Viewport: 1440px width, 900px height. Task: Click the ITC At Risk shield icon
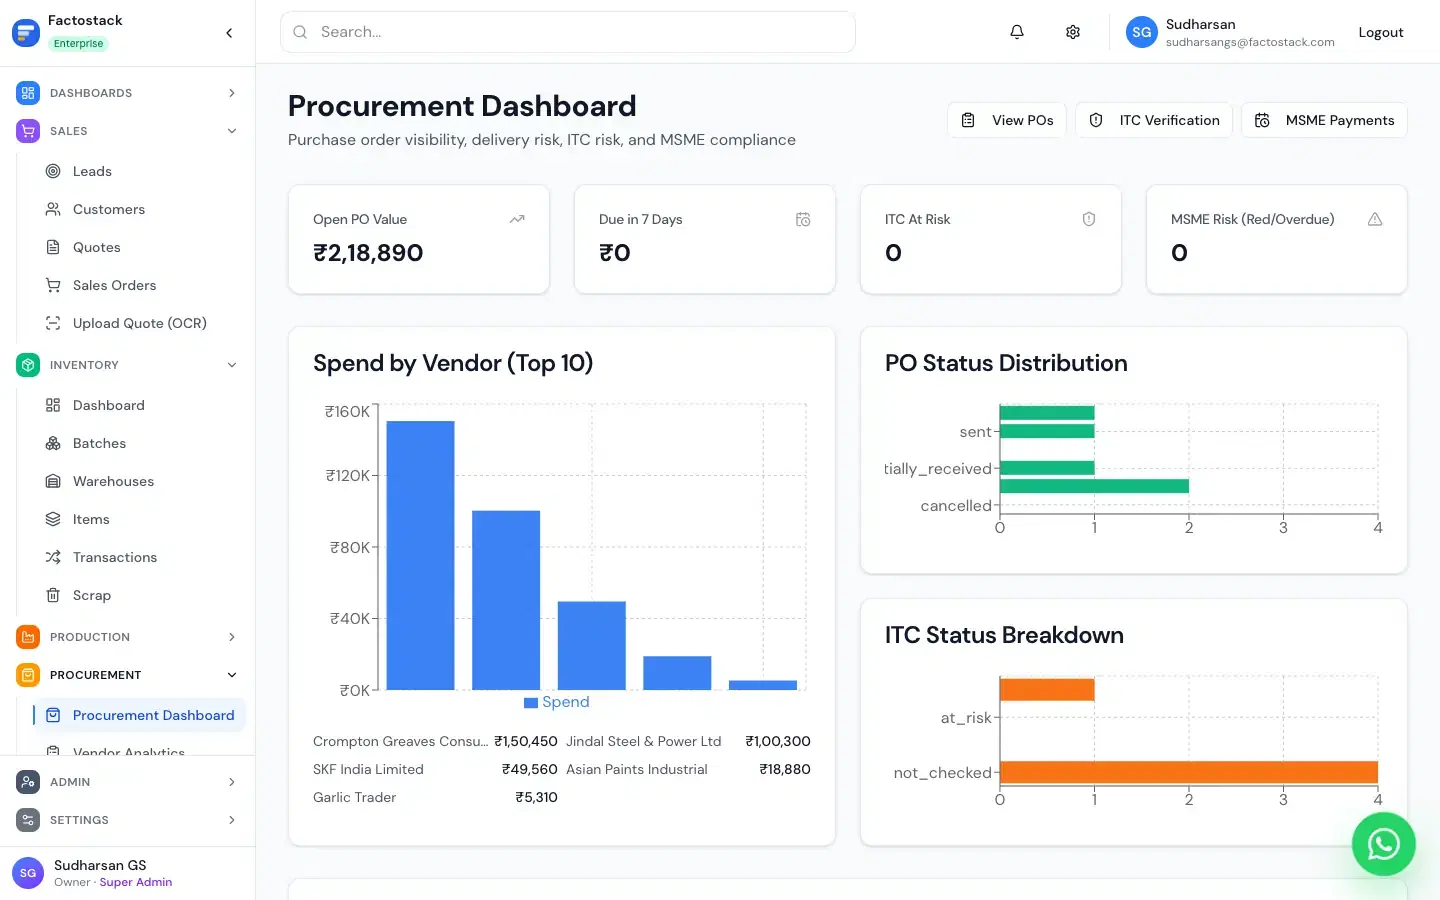tap(1089, 219)
